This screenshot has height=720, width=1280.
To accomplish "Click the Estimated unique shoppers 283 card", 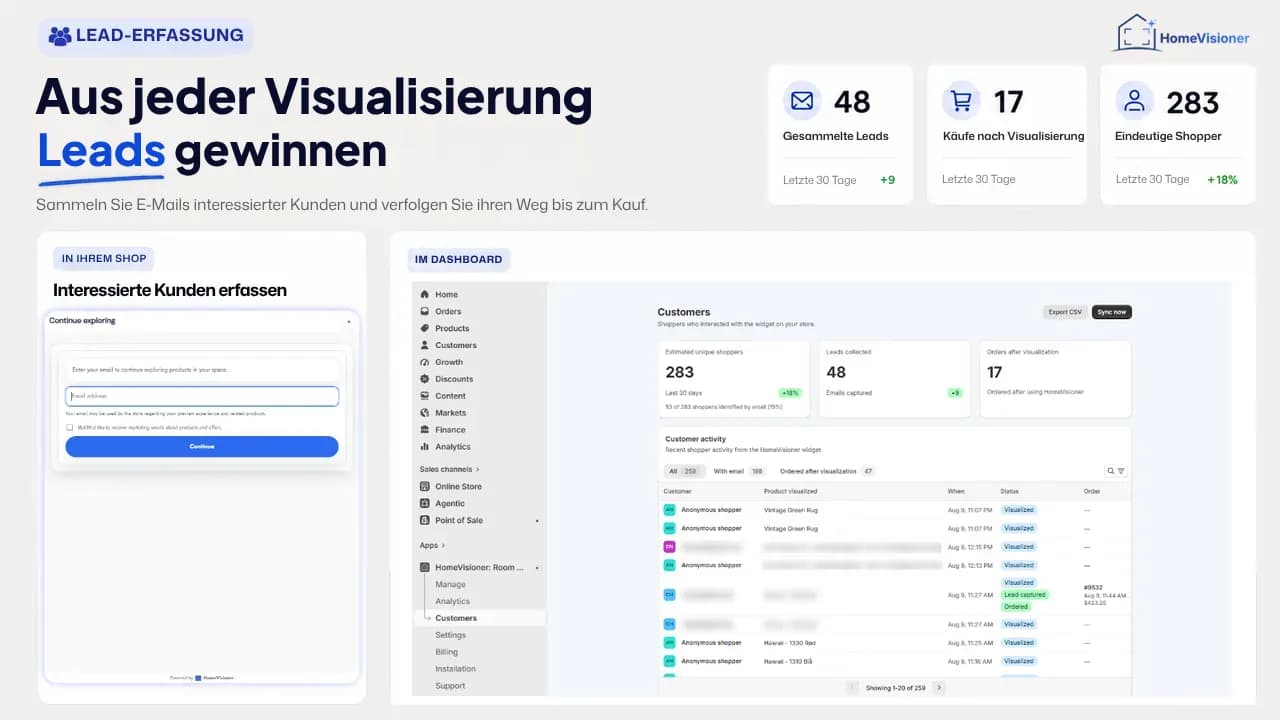I will point(733,379).
